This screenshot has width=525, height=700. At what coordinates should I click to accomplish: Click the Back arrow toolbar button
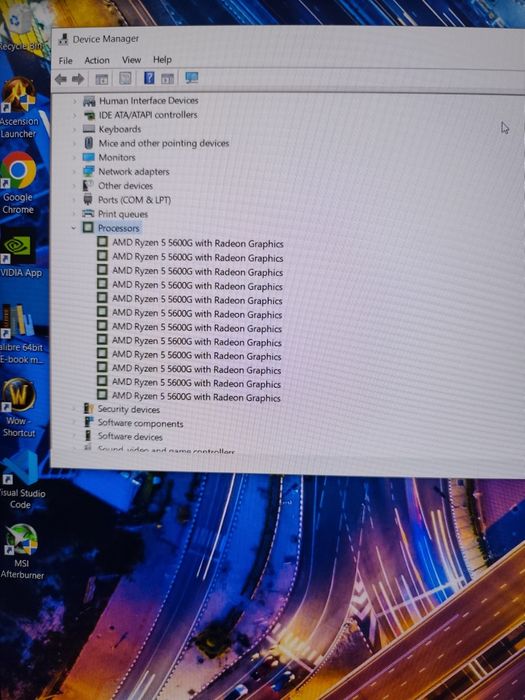[61, 79]
